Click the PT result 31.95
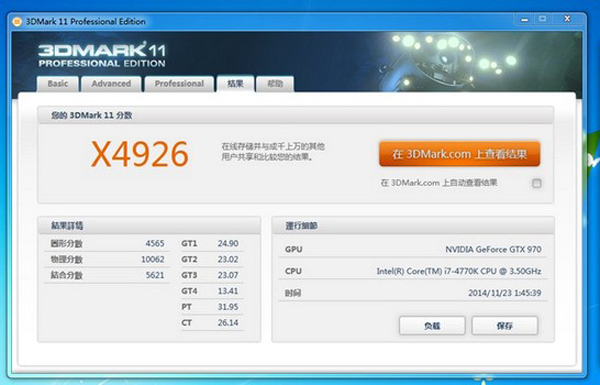 (228, 307)
